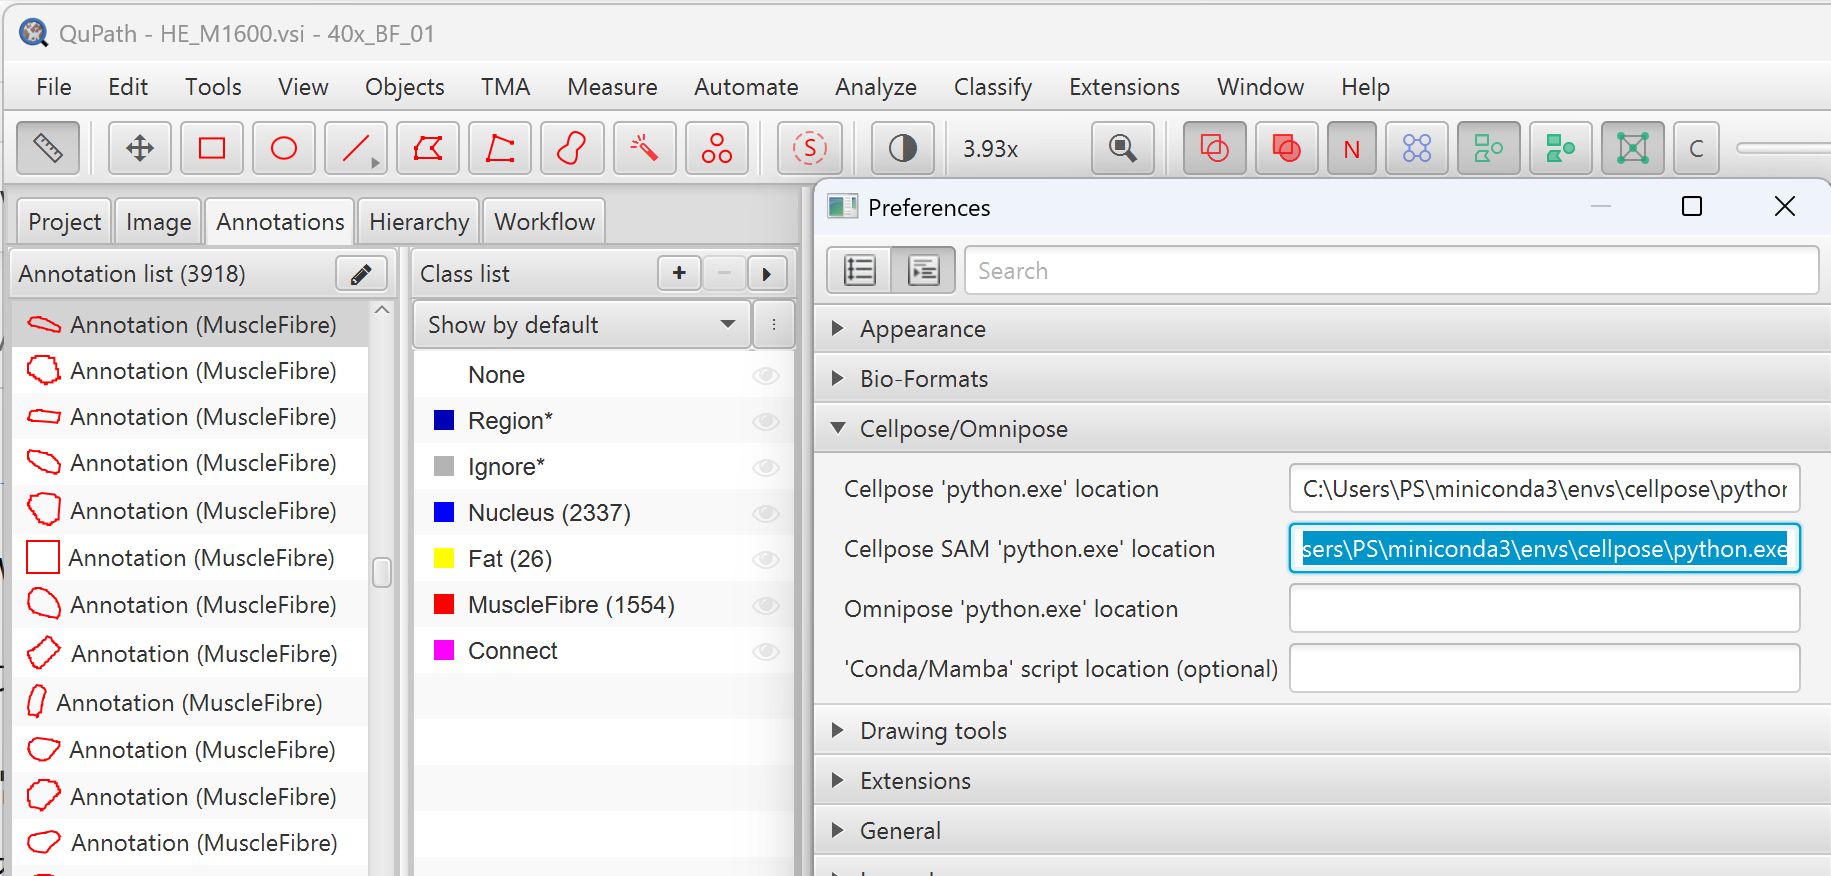
Task: Select the Points tool
Action: 716,149
